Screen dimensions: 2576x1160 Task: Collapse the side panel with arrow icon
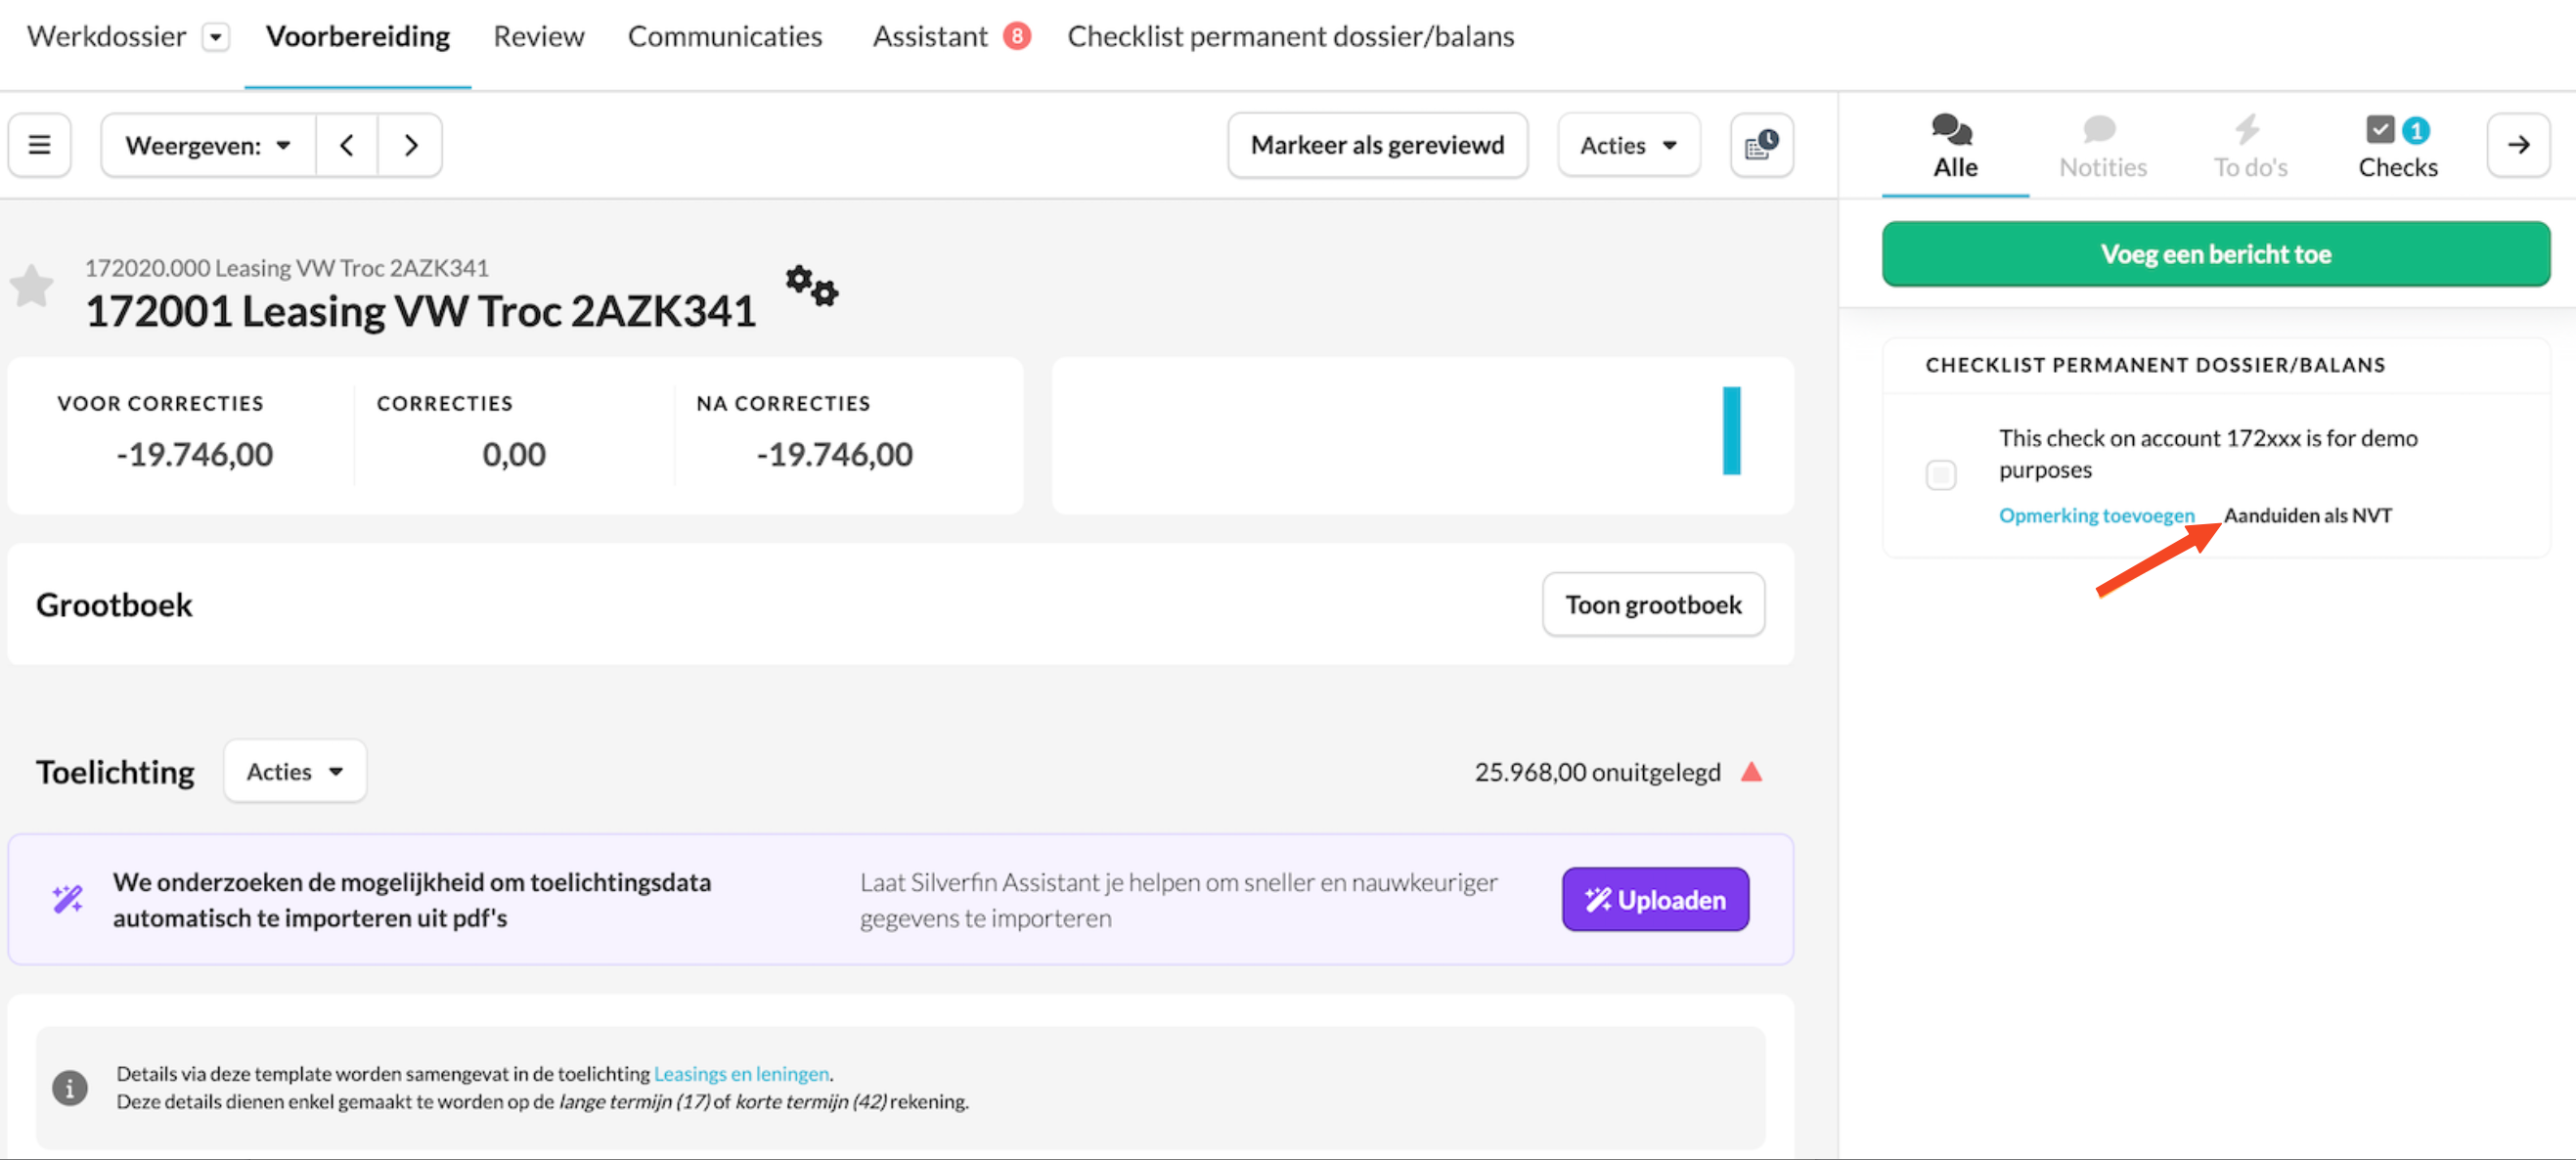[2518, 145]
